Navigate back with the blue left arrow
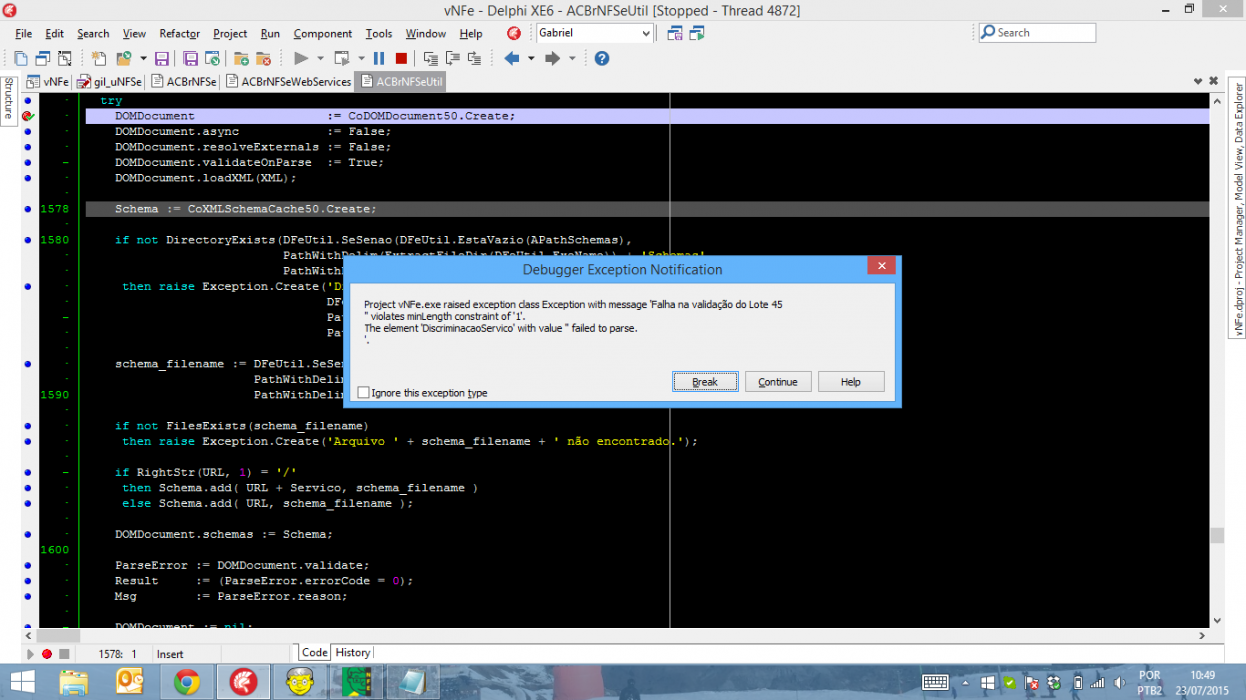 tap(512, 59)
